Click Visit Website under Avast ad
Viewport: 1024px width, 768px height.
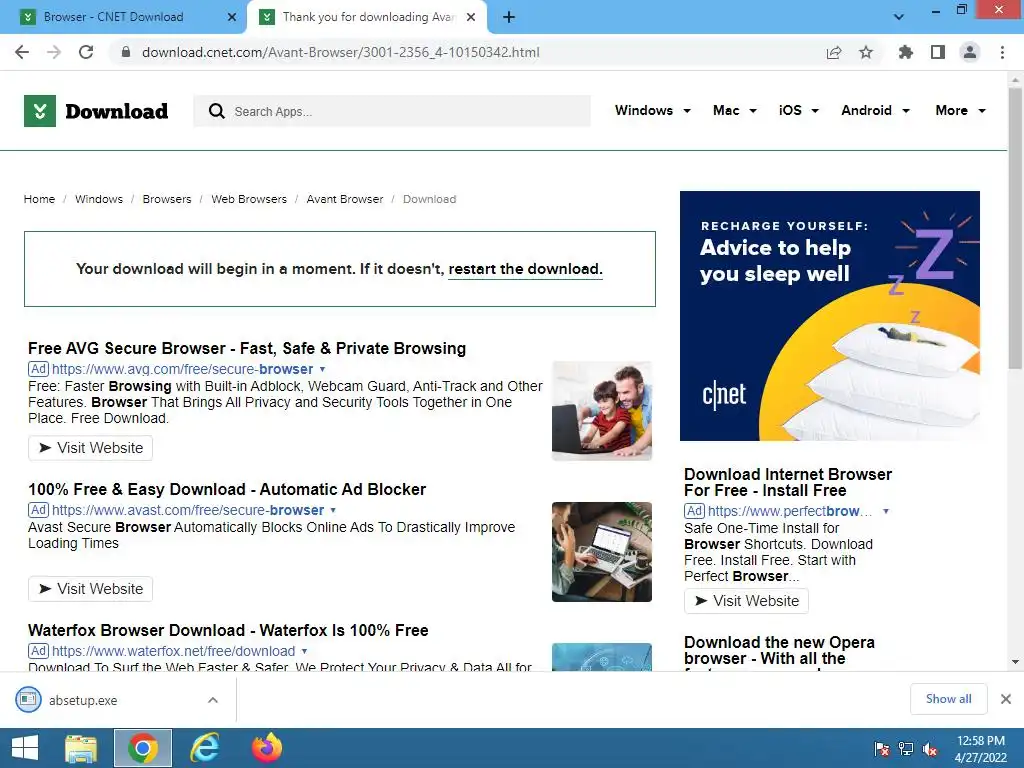coord(90,589)
